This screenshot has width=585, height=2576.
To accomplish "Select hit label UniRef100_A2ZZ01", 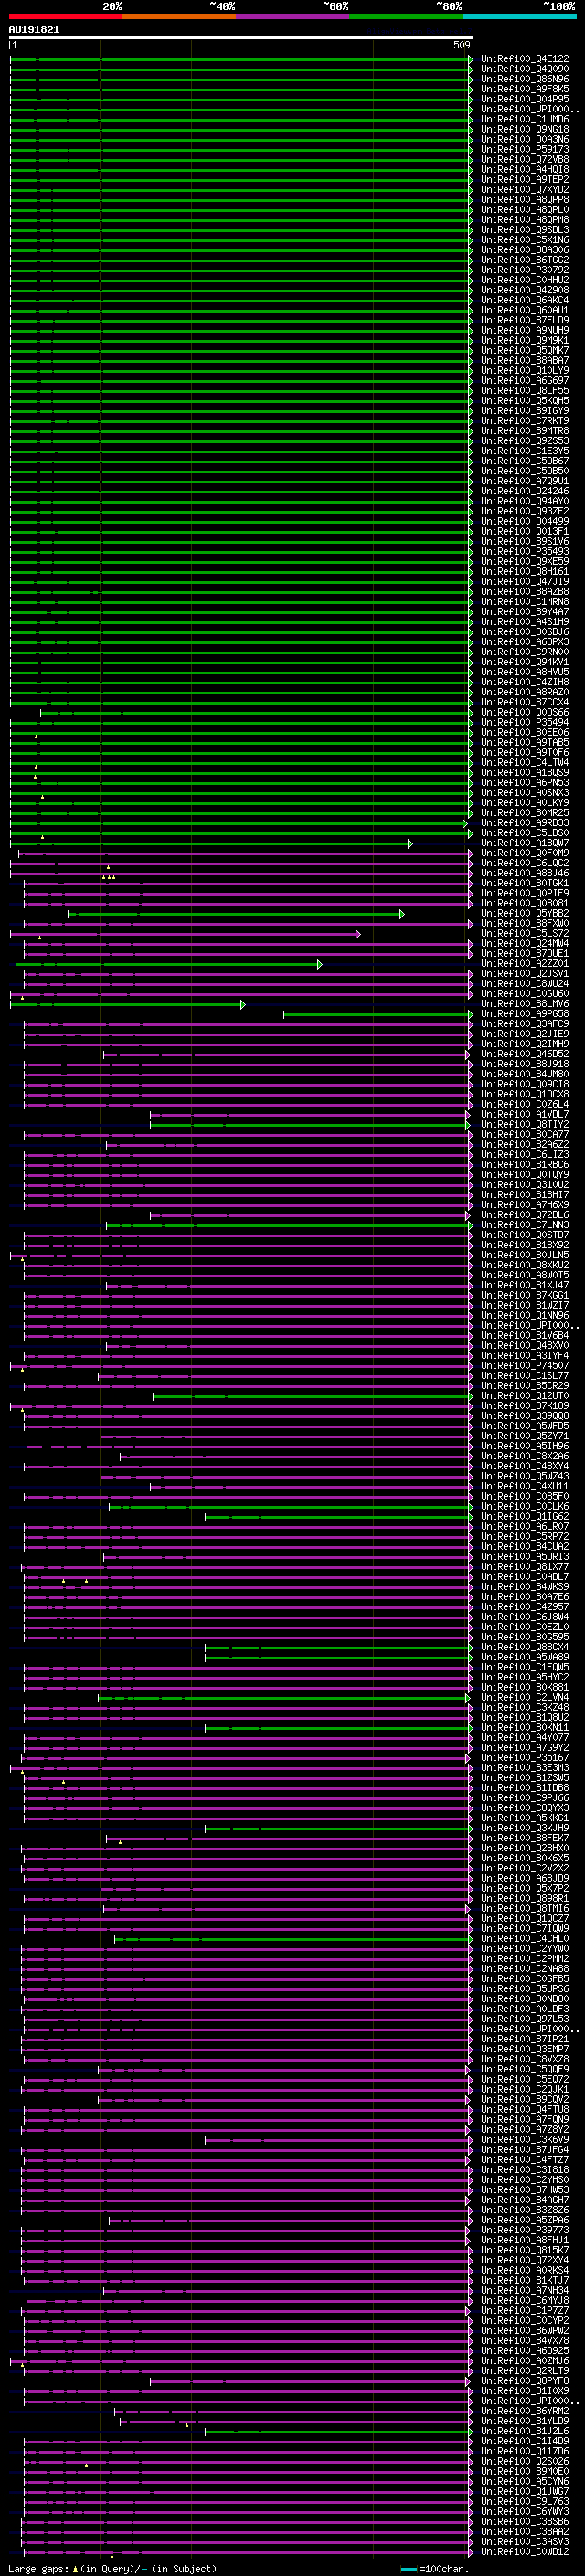I will pyautogui.click(x=525, y=963).
